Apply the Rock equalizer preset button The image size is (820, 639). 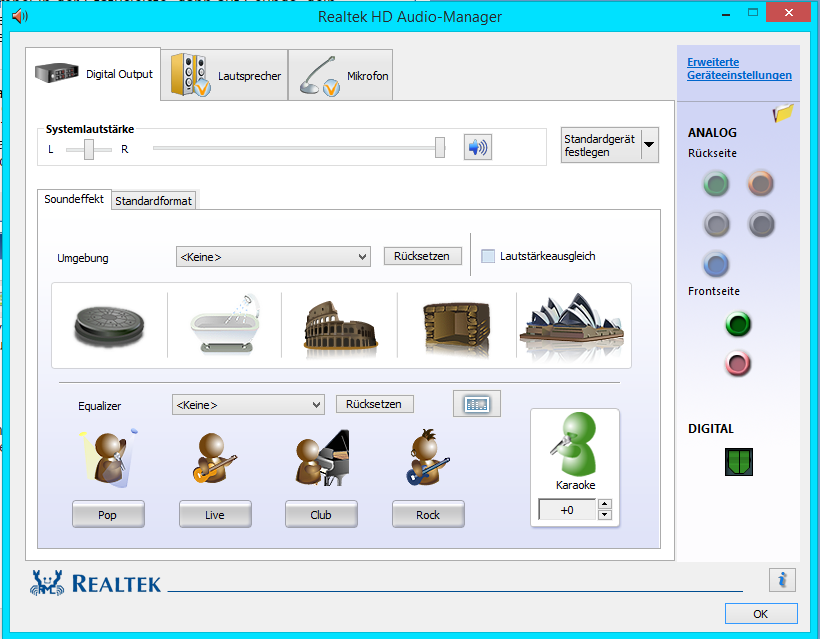coord(428,515)
